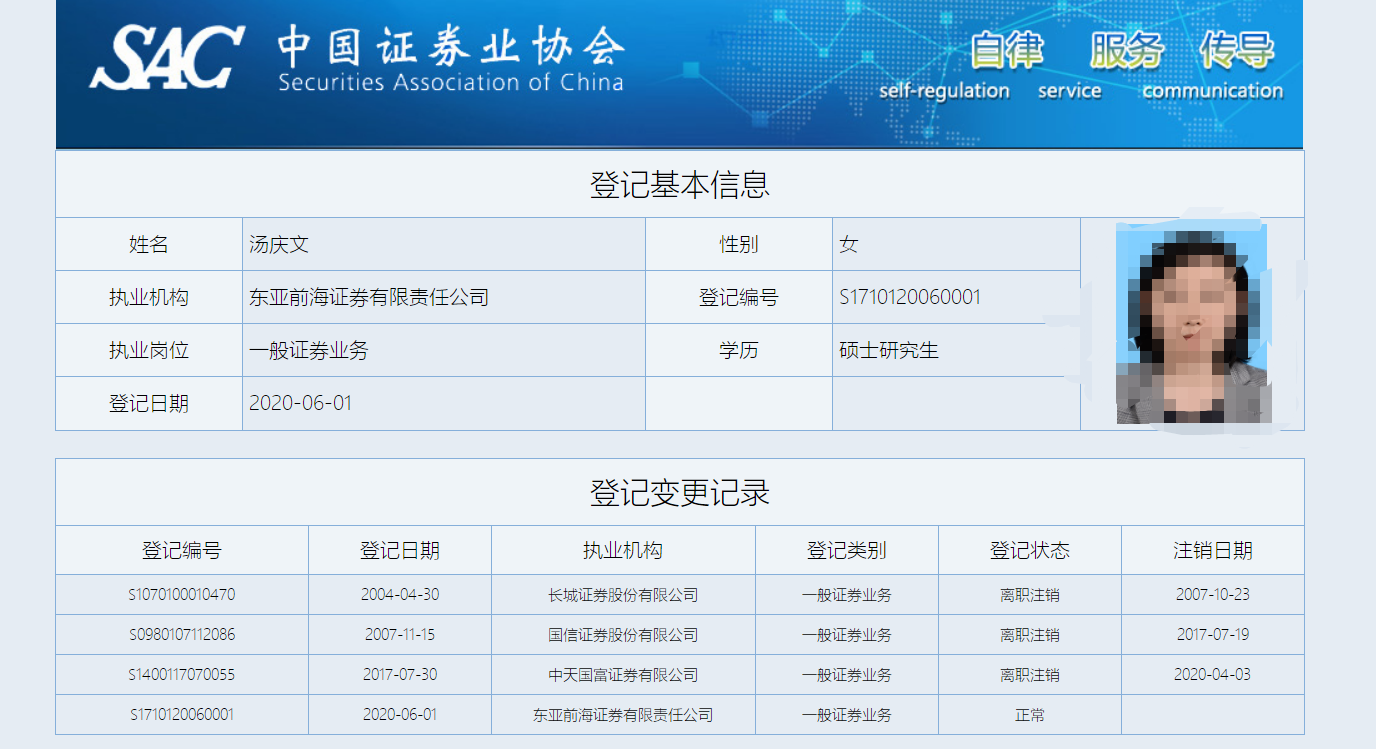Click the 登记变更记录 section heading
1376x749 pixels.
(680, 493)
